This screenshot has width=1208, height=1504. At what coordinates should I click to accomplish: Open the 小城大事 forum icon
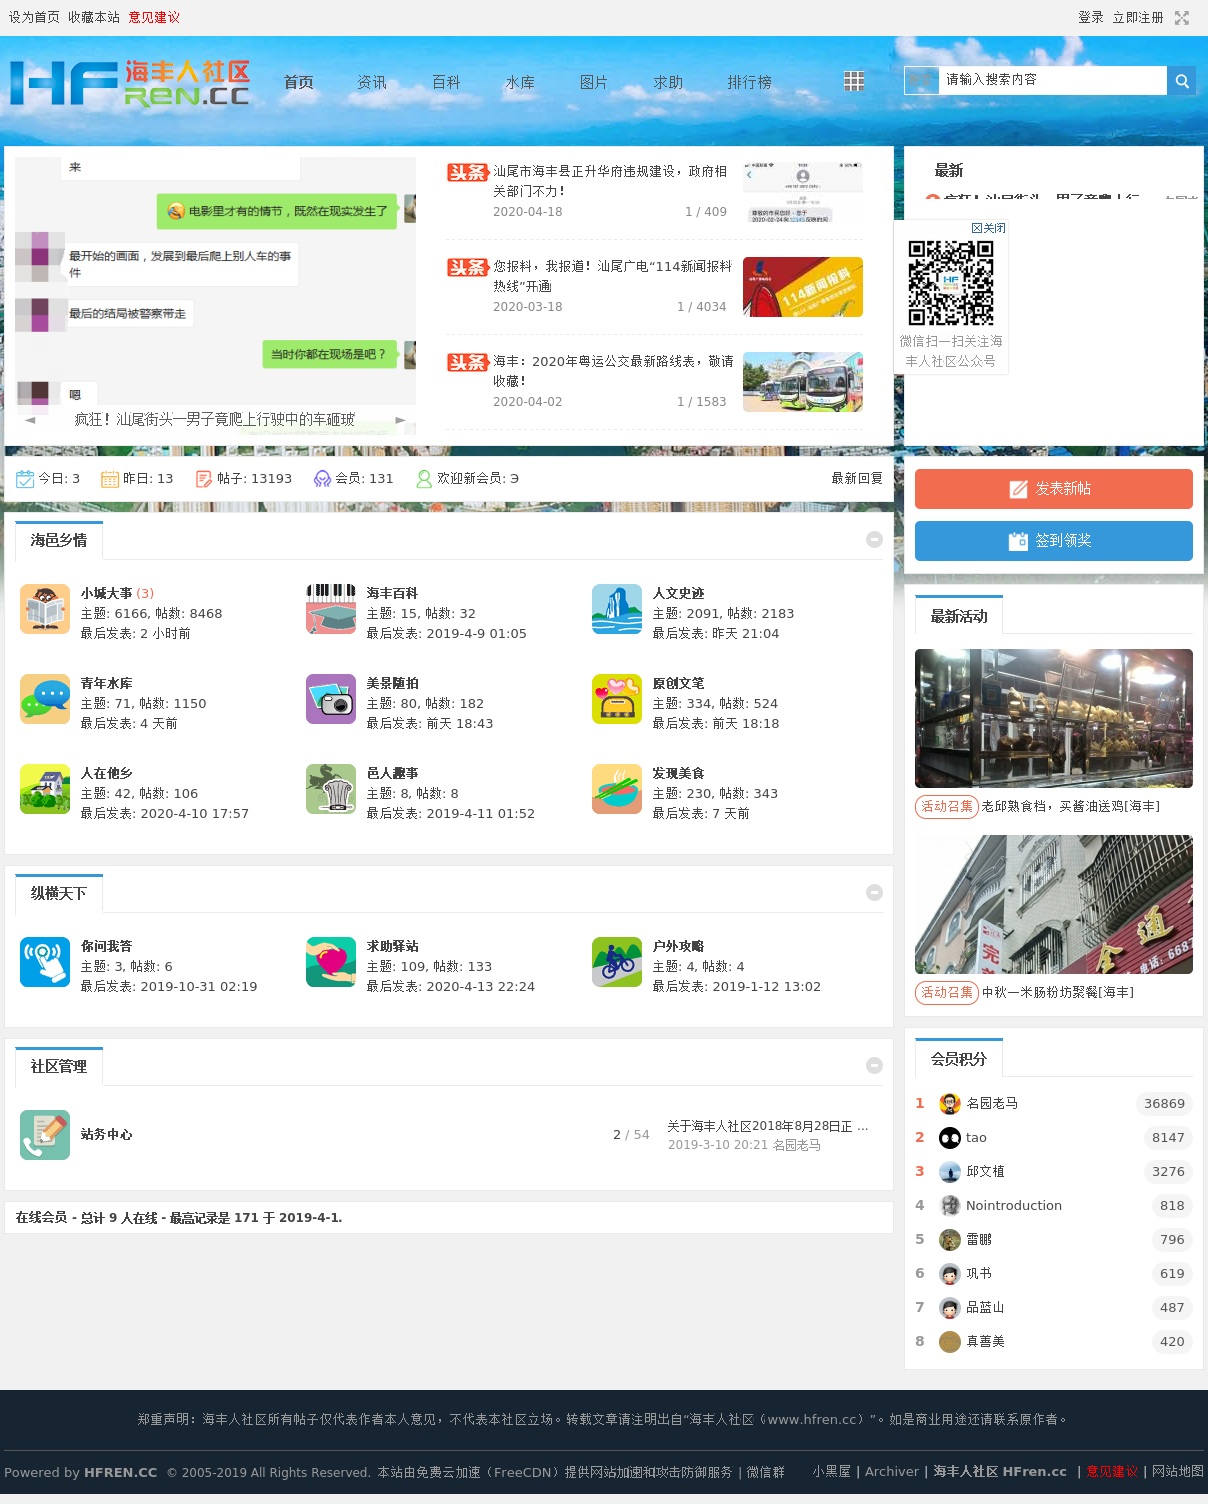[45, 609]
